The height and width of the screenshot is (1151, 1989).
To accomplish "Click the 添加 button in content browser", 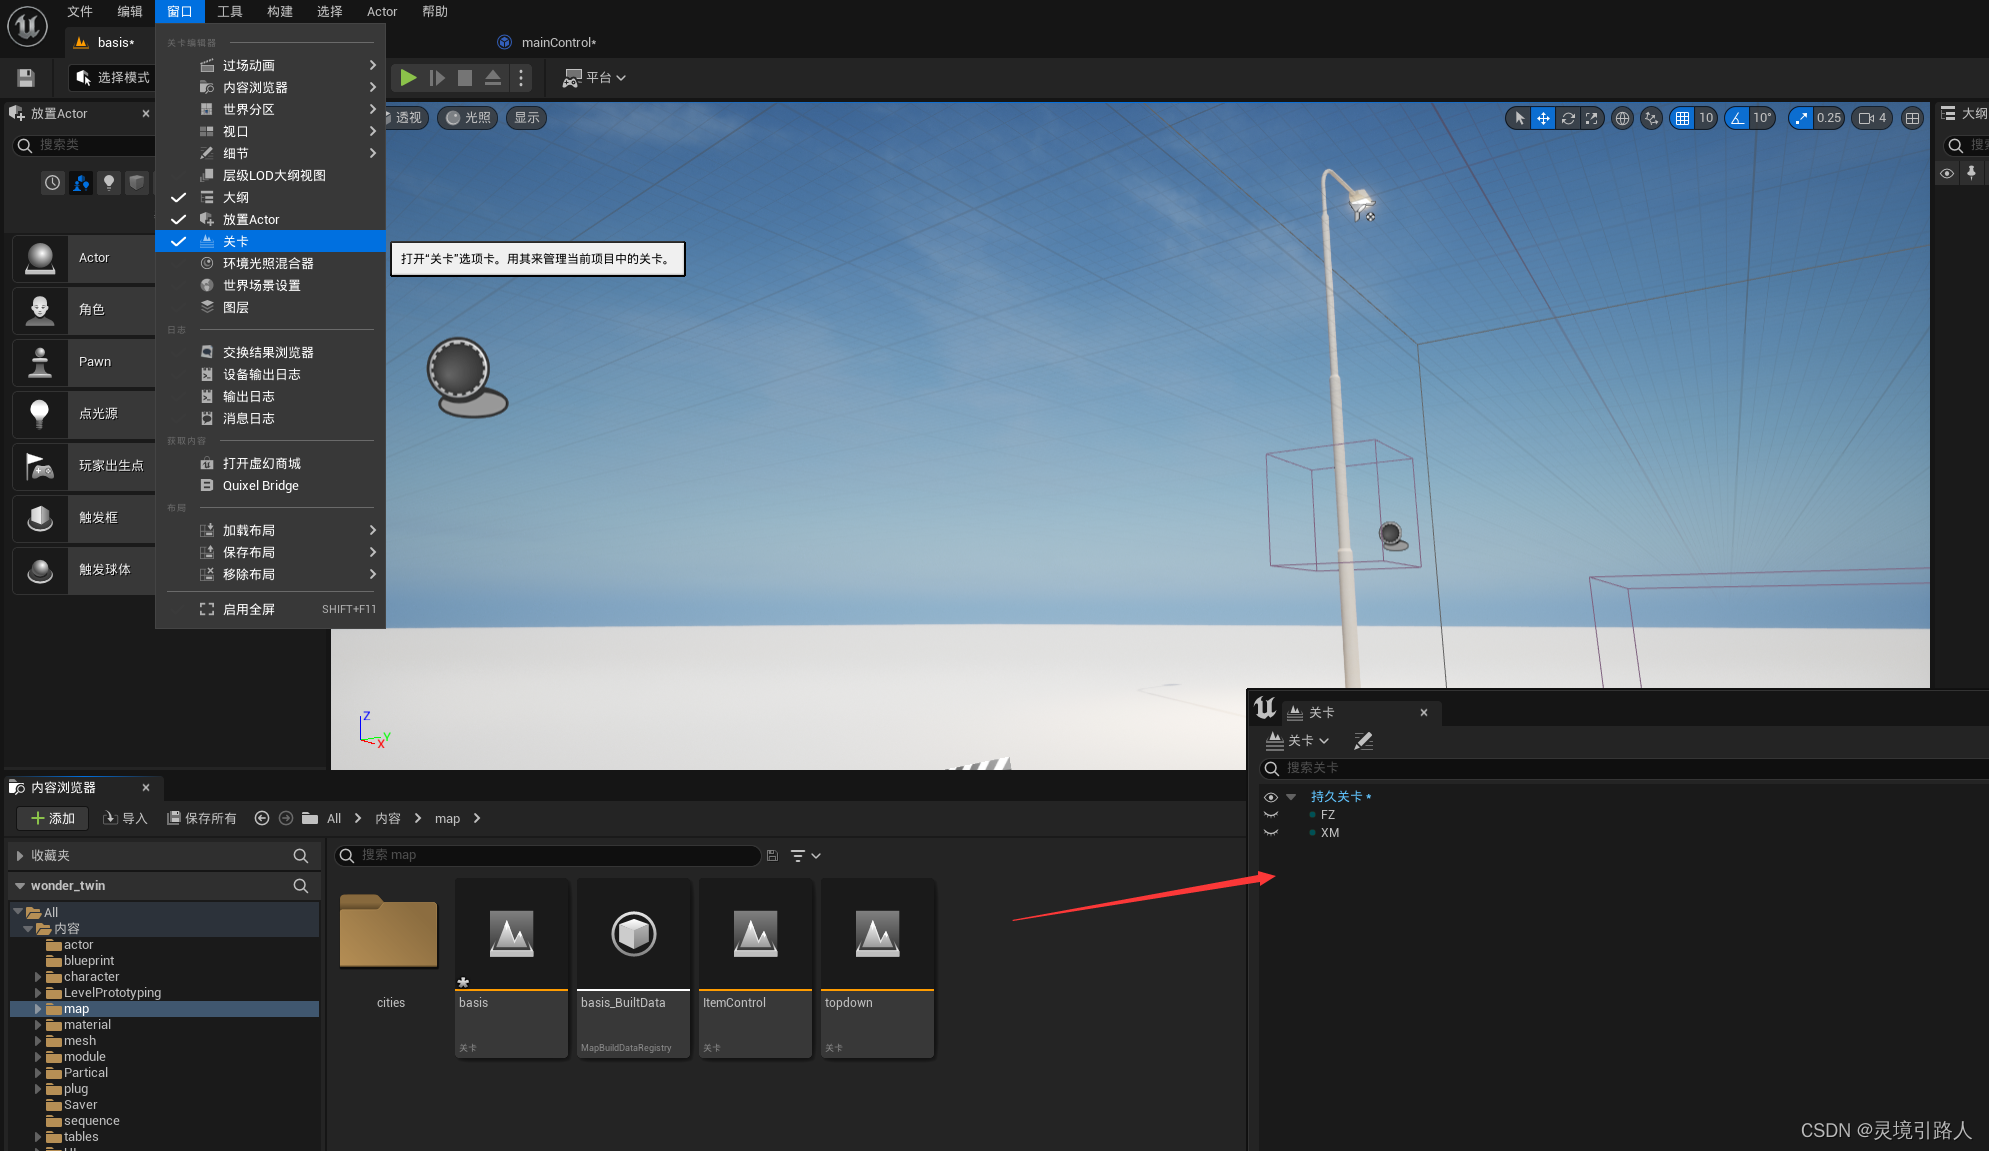I will point(53,818).
